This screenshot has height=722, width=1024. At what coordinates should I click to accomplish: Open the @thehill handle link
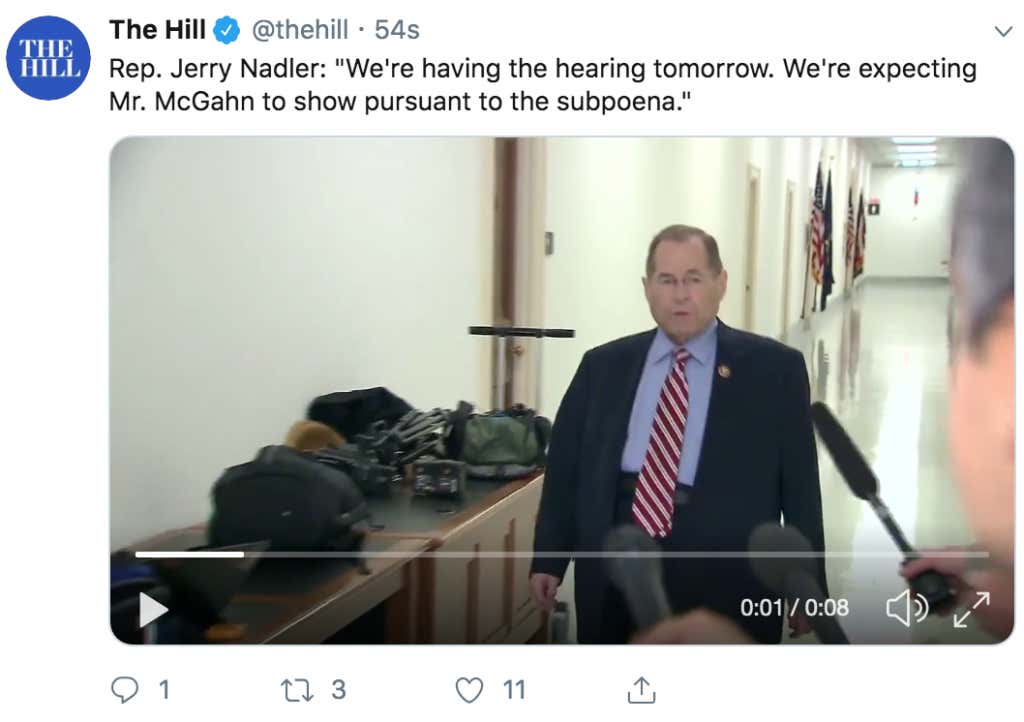(300, 30)
